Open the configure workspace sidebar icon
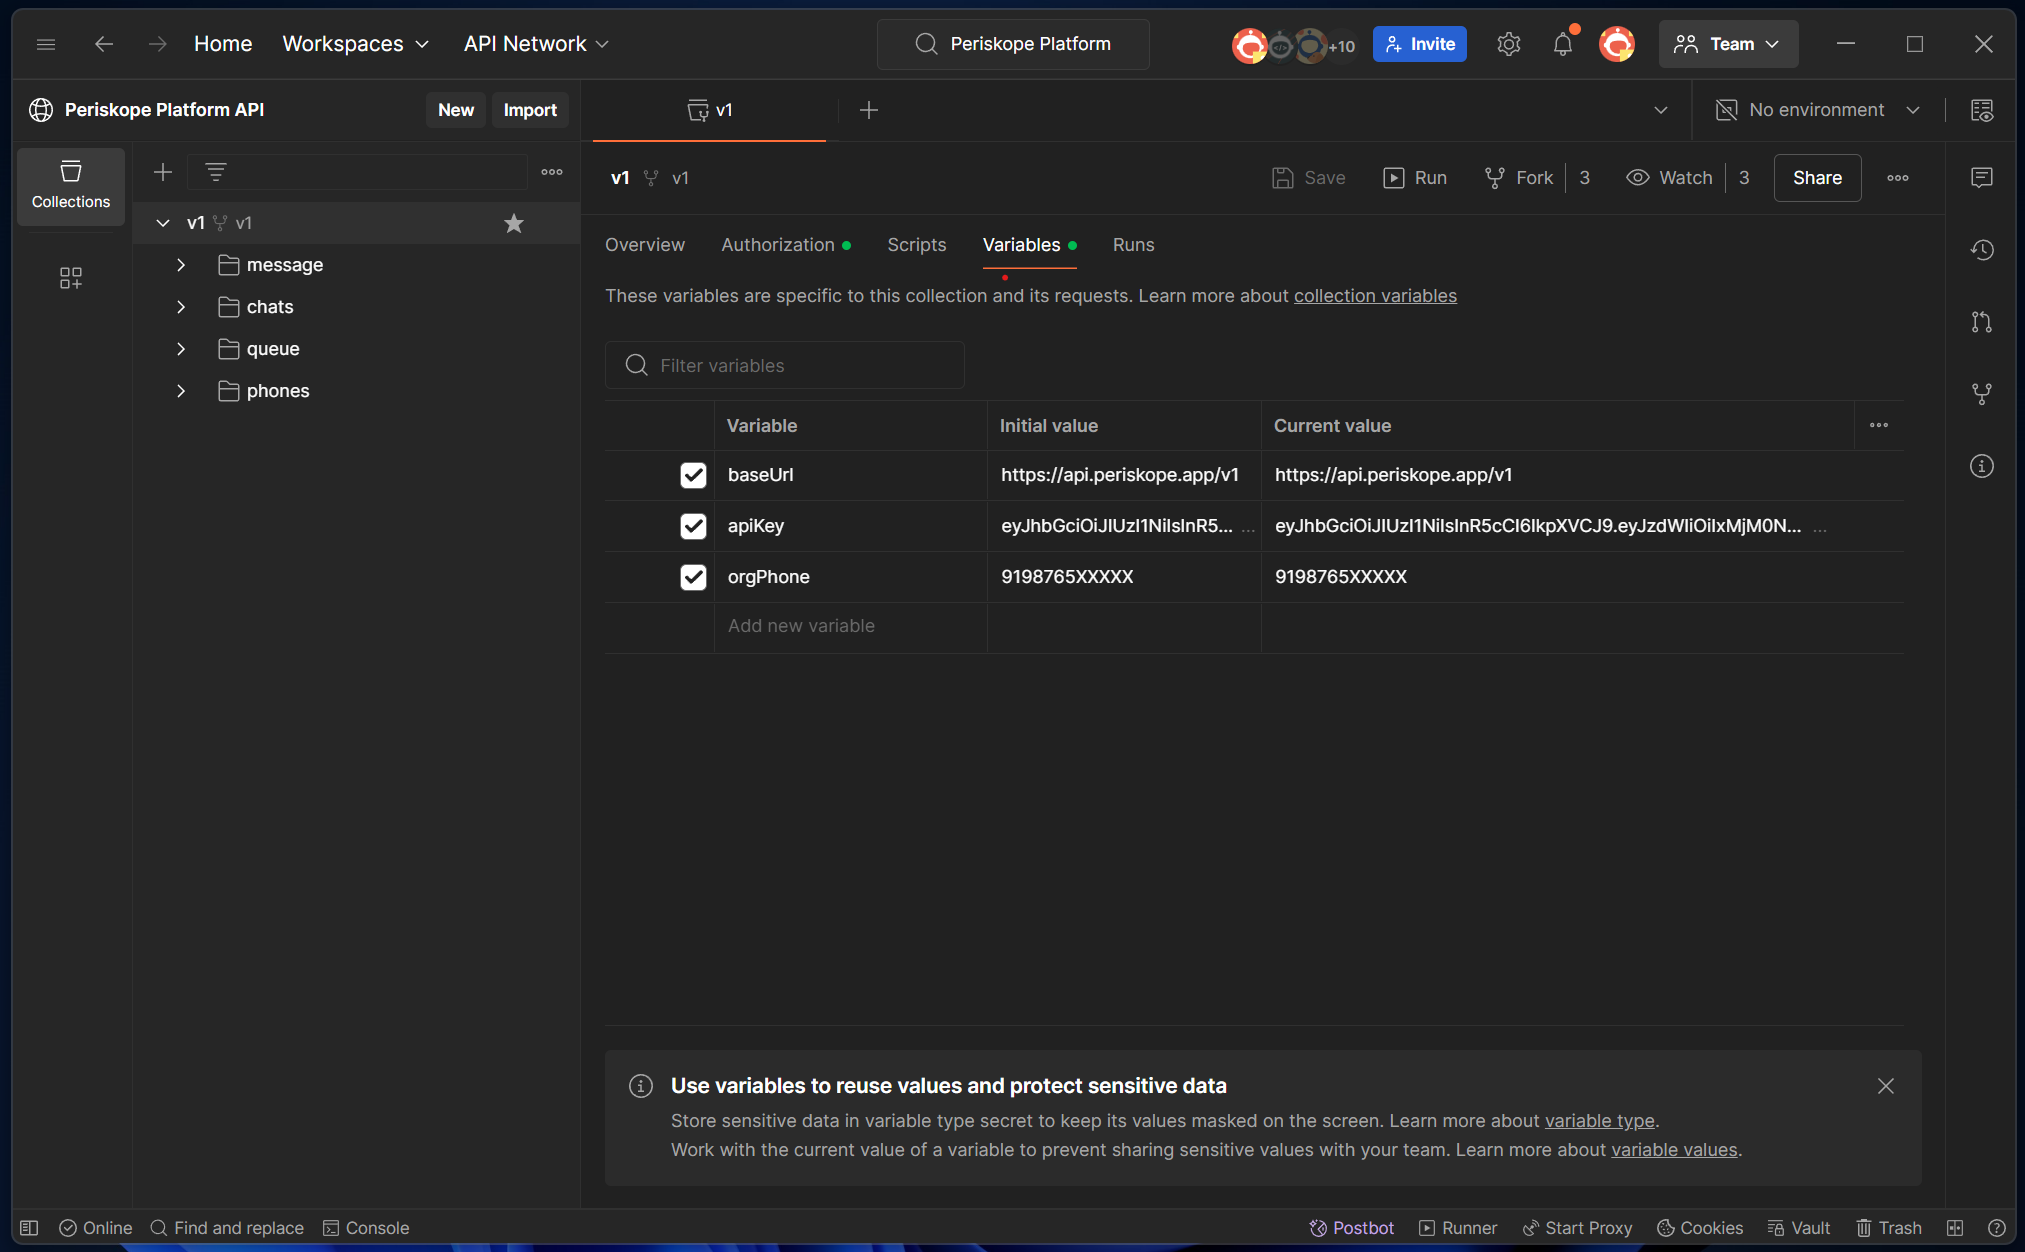This screenshot has width=2025, height=1252. click(x=71, y=278)
